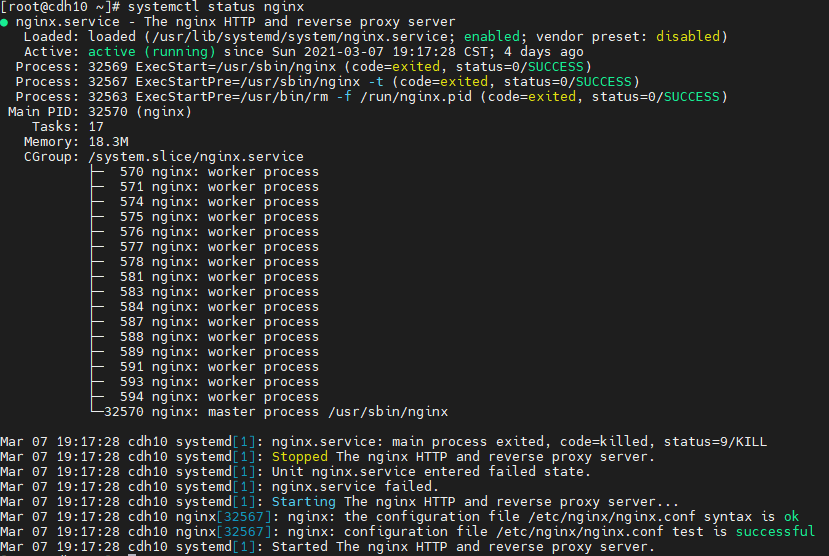Click the green 'enabled' word
Viewport: 829px width, 556px height.
(x=492, y=36)
